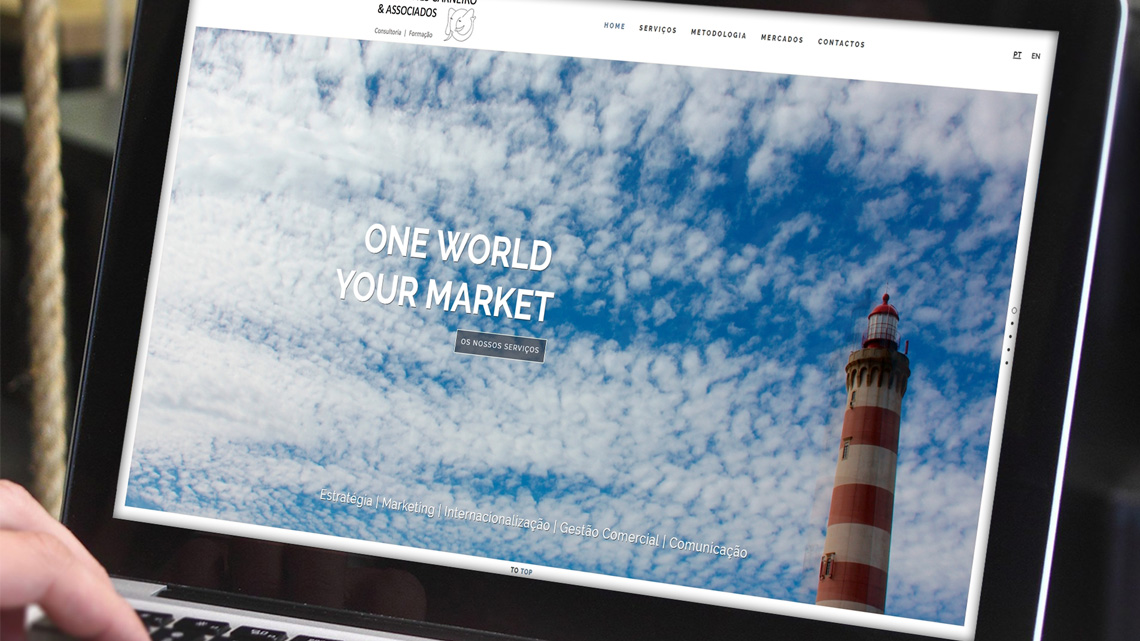The height and width of the screenshot is (641, 1140).
Task: Jump to last section via dot navigation
Action: tap(1007, 363)
